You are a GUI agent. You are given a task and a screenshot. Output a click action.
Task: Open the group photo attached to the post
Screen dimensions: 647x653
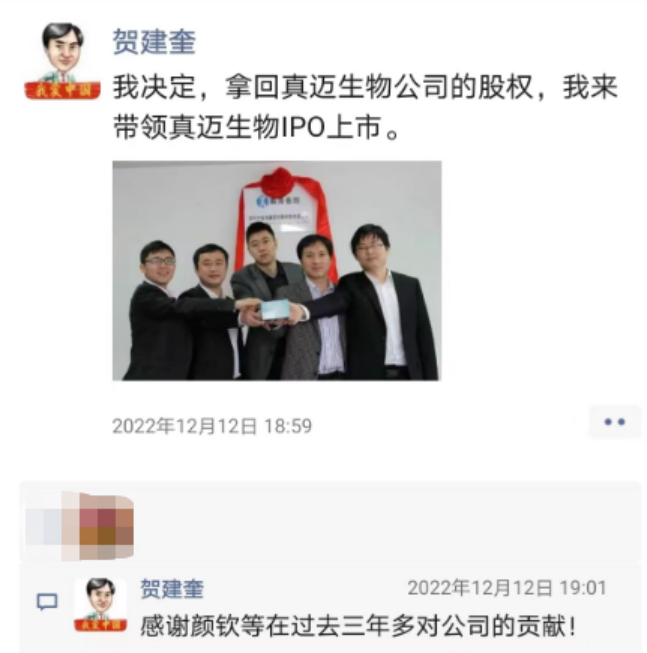[x=277, y=270]
